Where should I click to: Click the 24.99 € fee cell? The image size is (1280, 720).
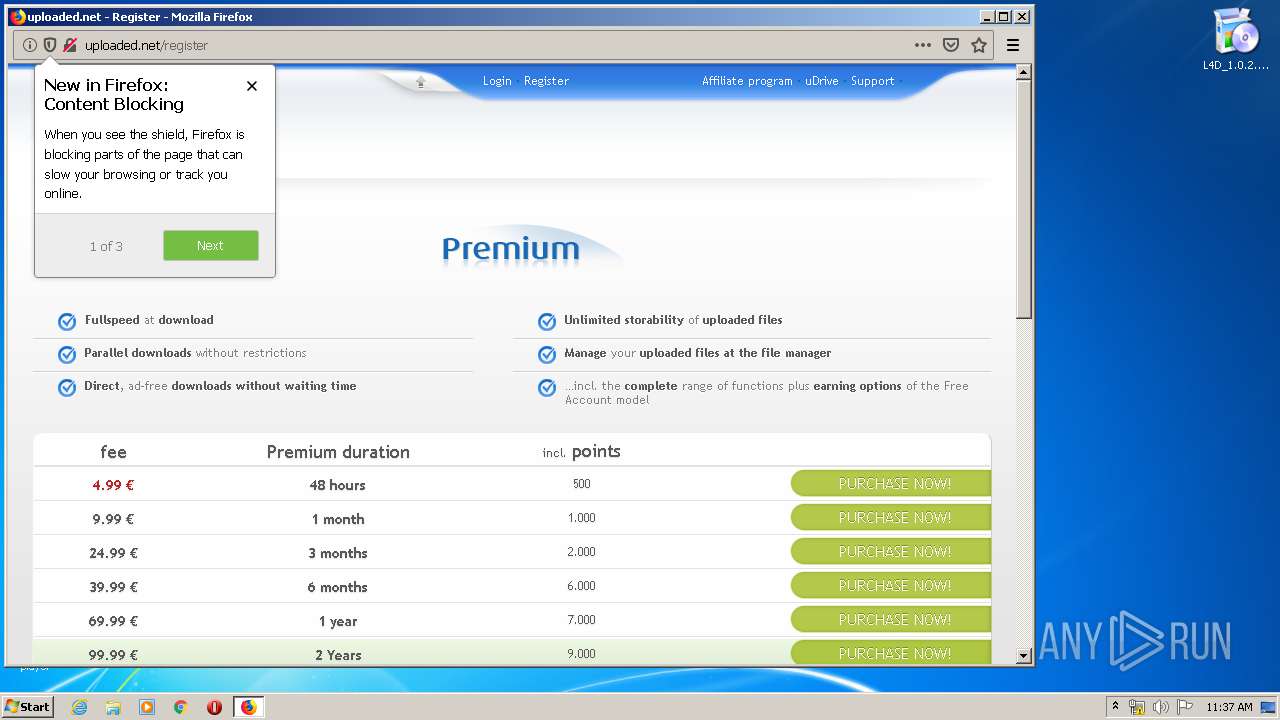click(113, 553)
